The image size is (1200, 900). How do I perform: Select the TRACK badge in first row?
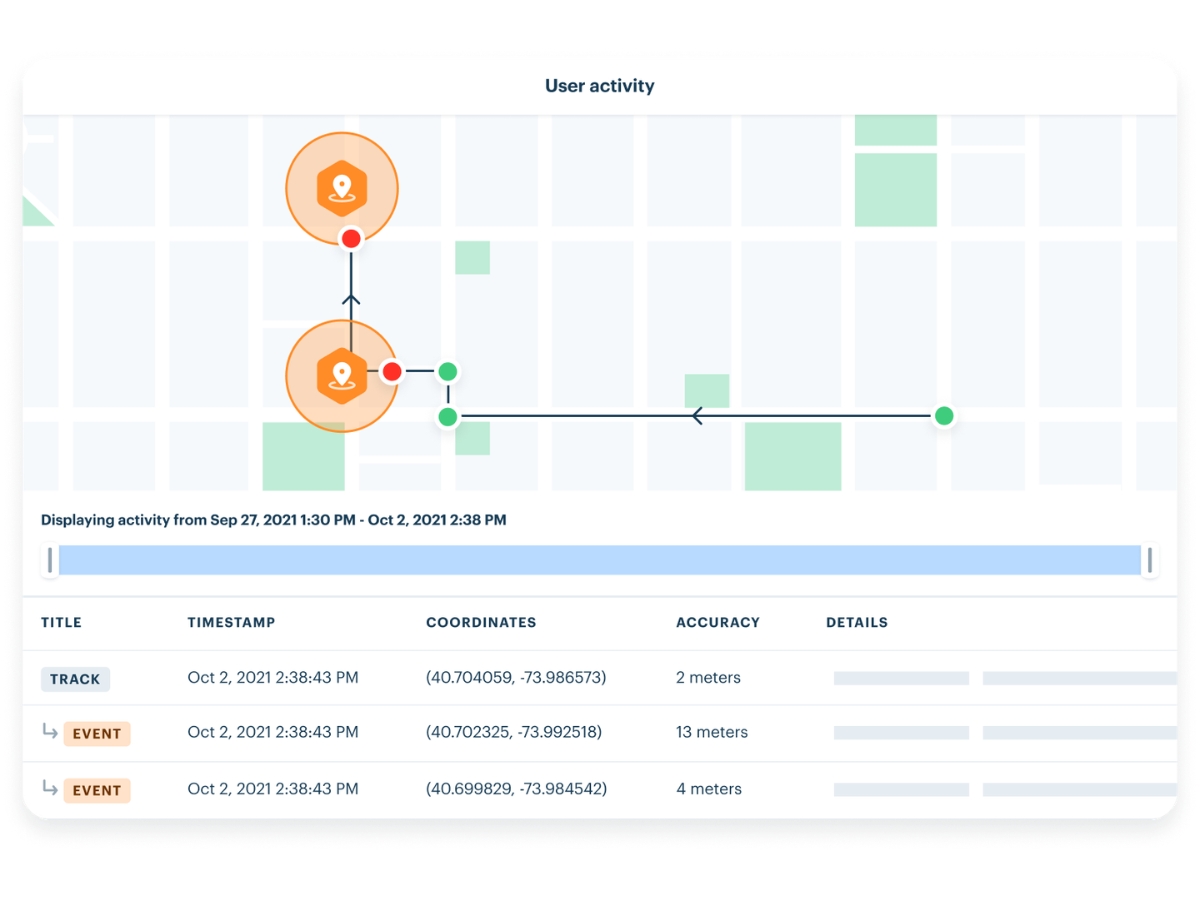click(x=75, y=679)
